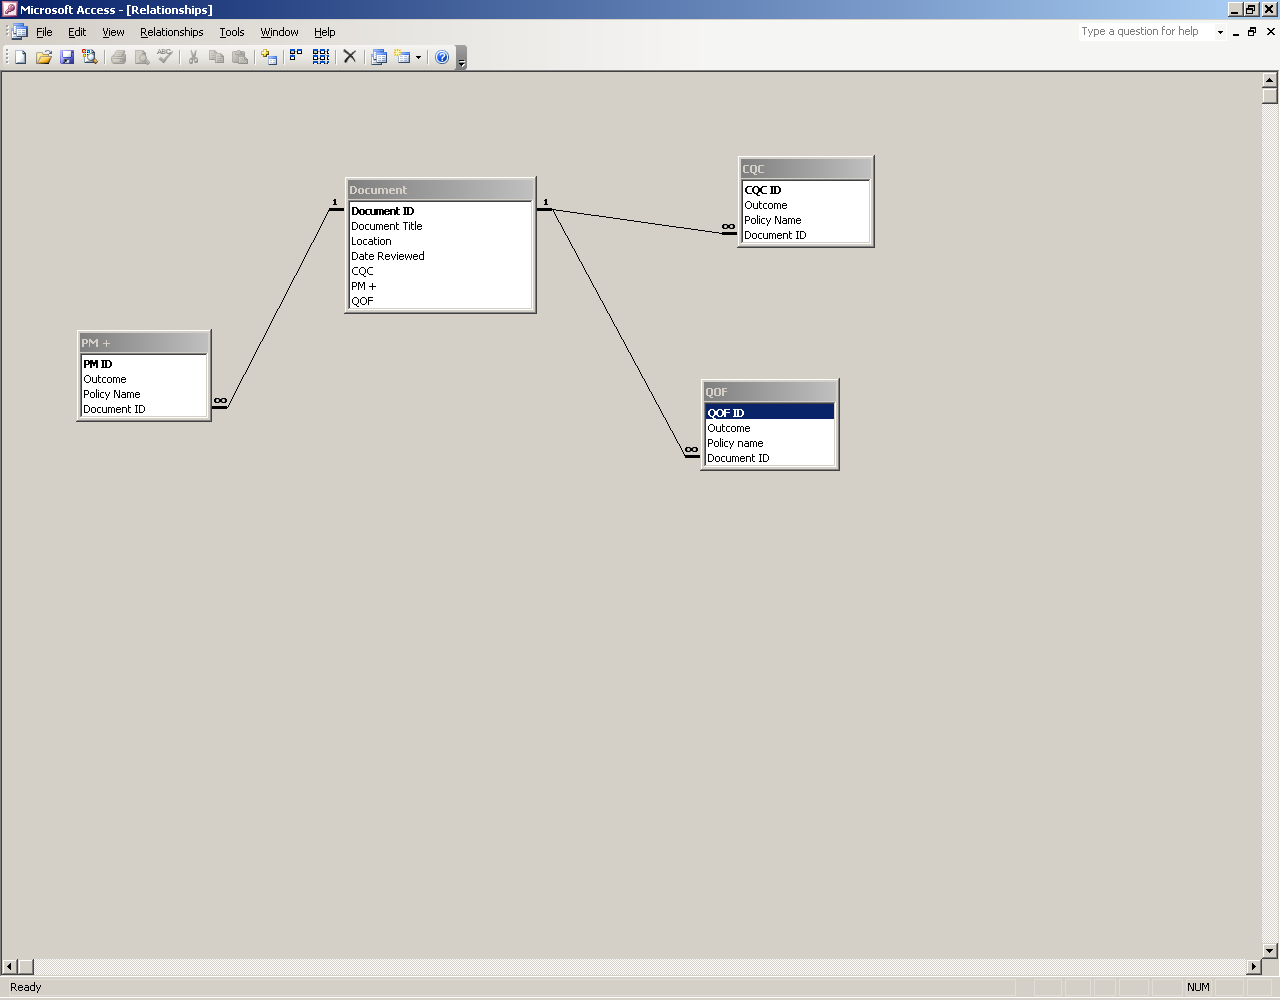
Task: Click the Clear Layout X toolbar icon
Action: tap(350, 57)
